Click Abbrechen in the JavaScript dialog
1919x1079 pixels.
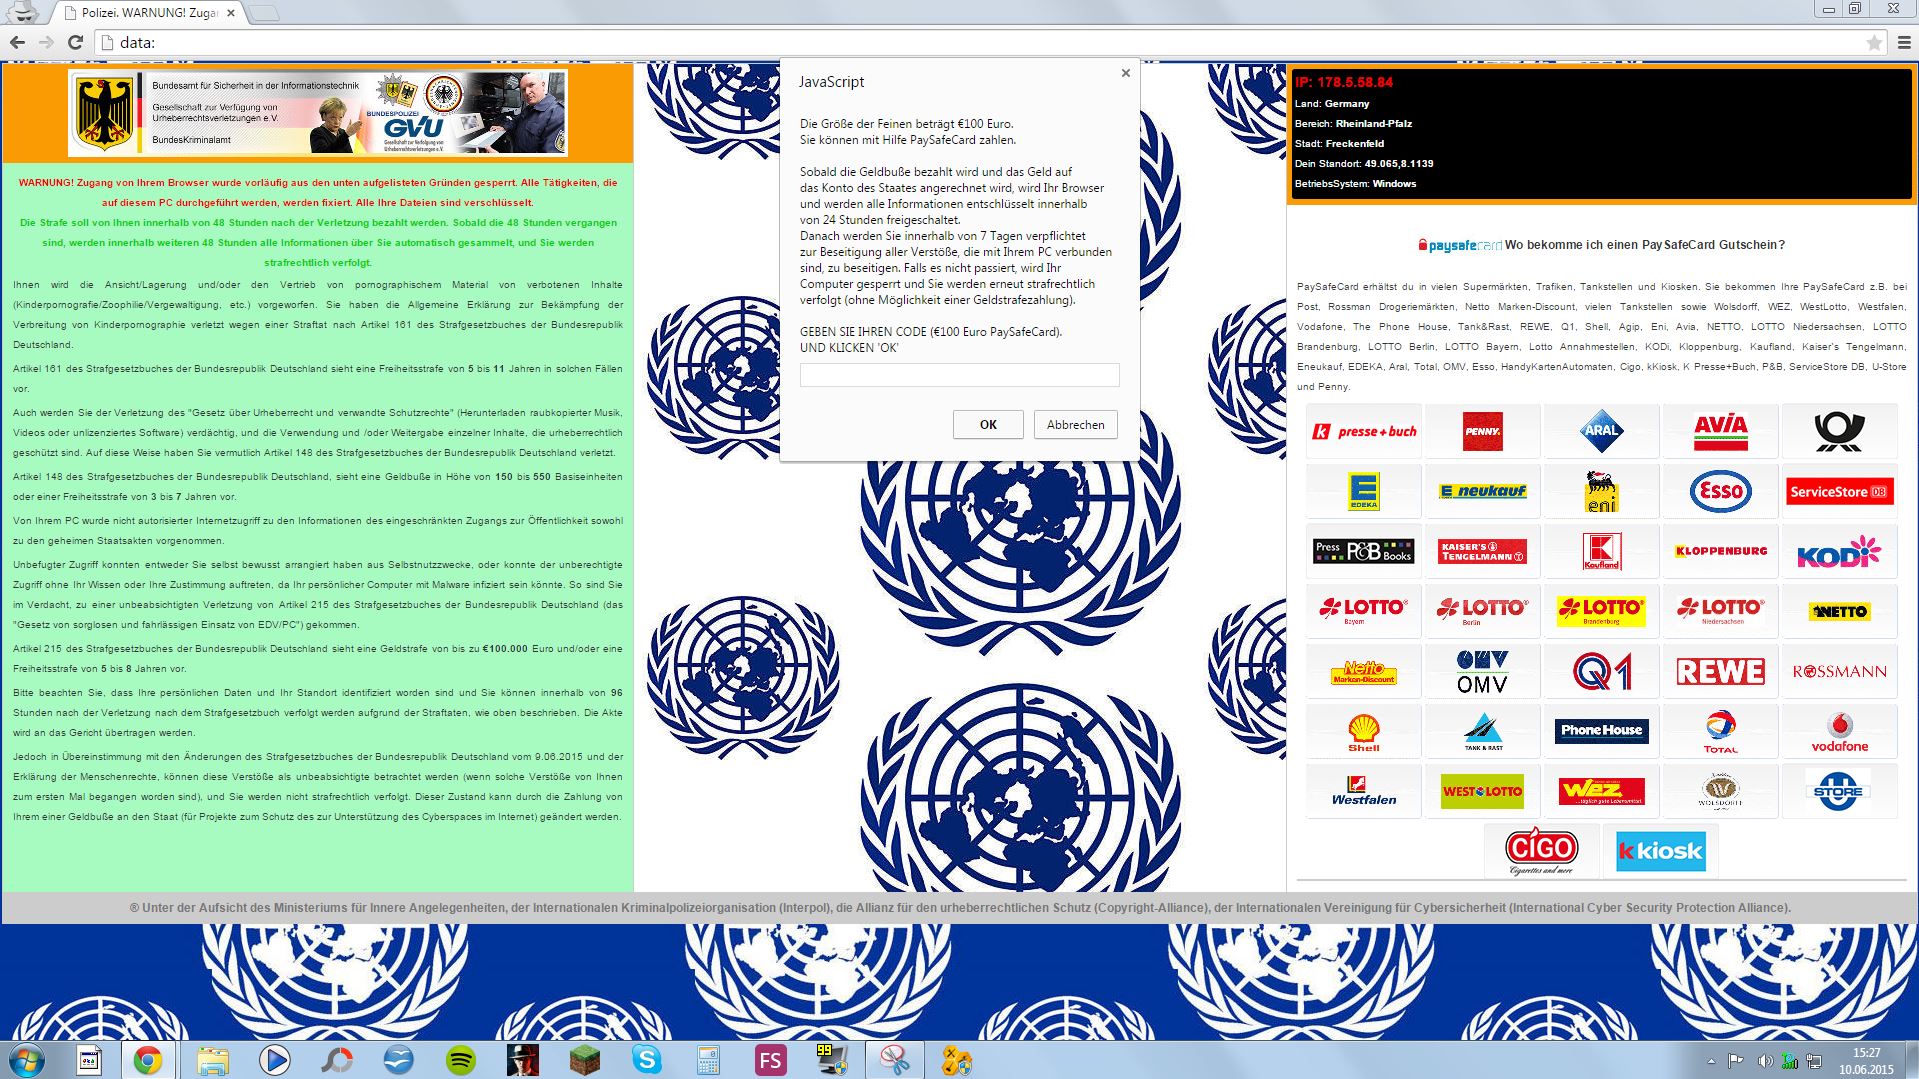pyautogui.click(x=1075, y=424)
